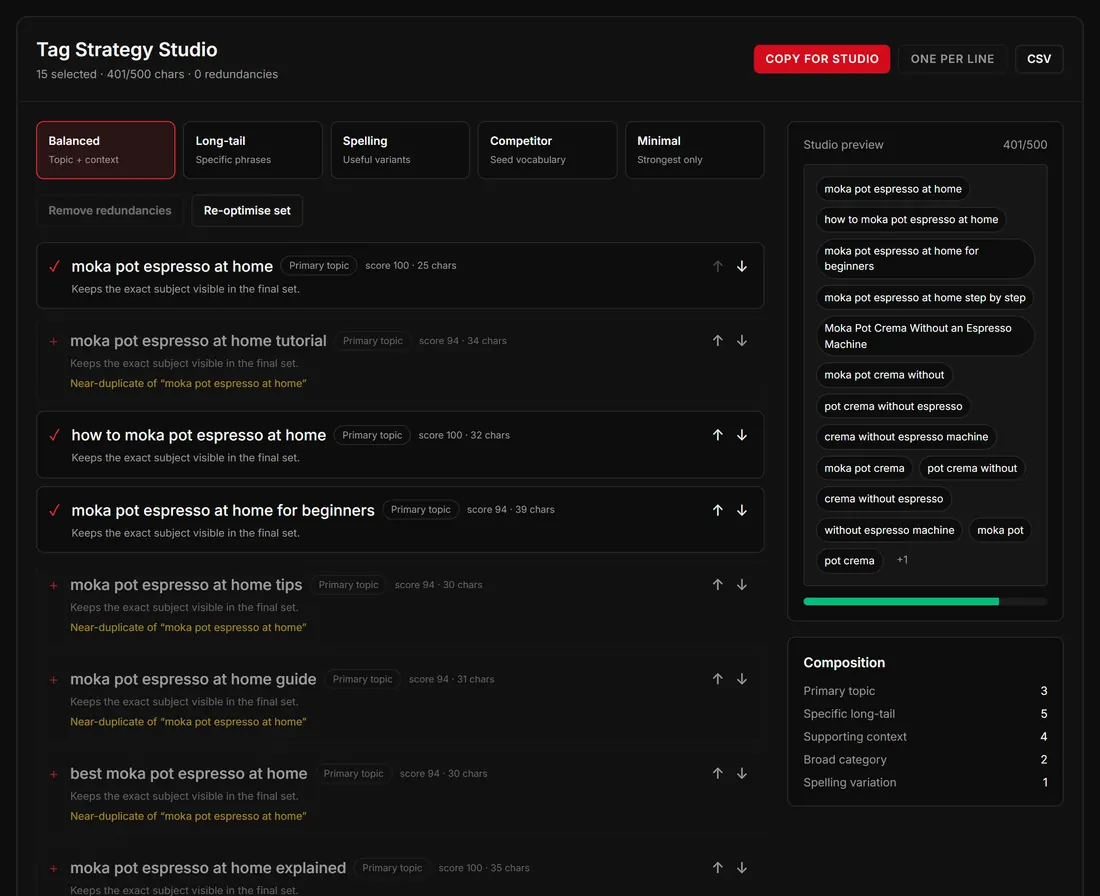Move 'moka pot espresso at home' down
Image resolution: width=1100 pixels, height=896 pixels.
pos(742,267)
